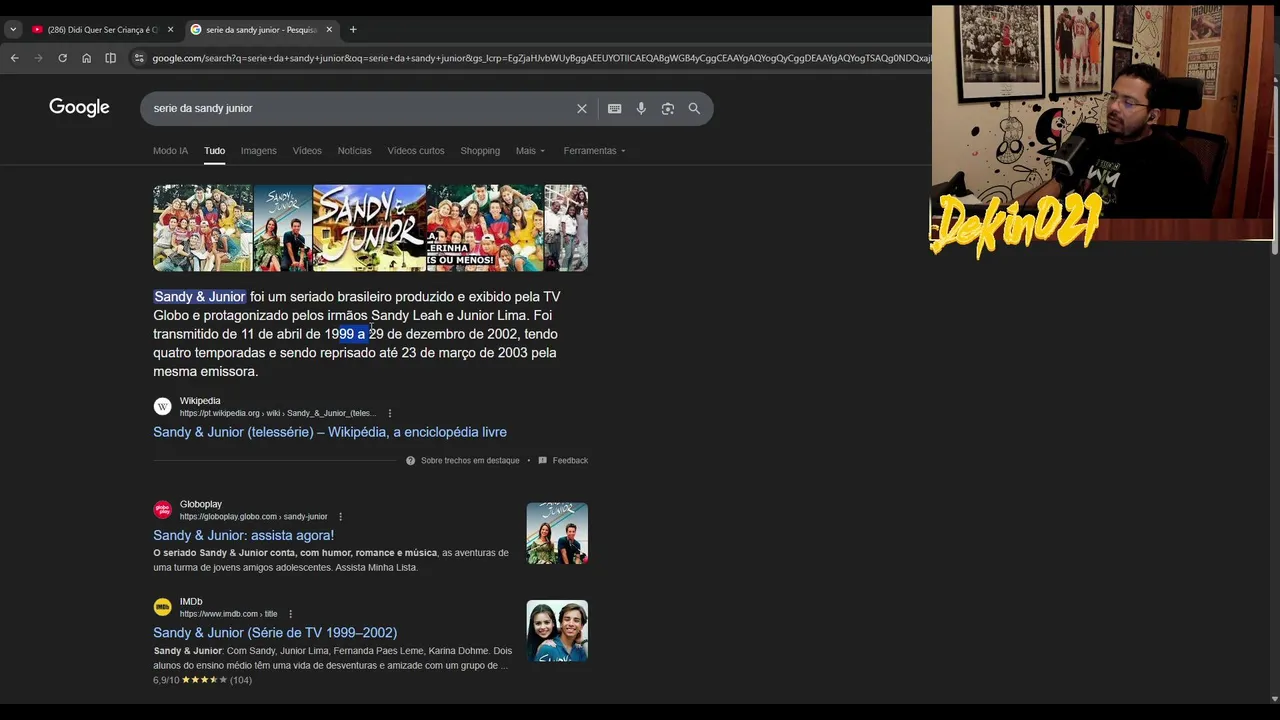Go back to previous page in browser
The image size is (1280, 720).
tap(14, 58)
